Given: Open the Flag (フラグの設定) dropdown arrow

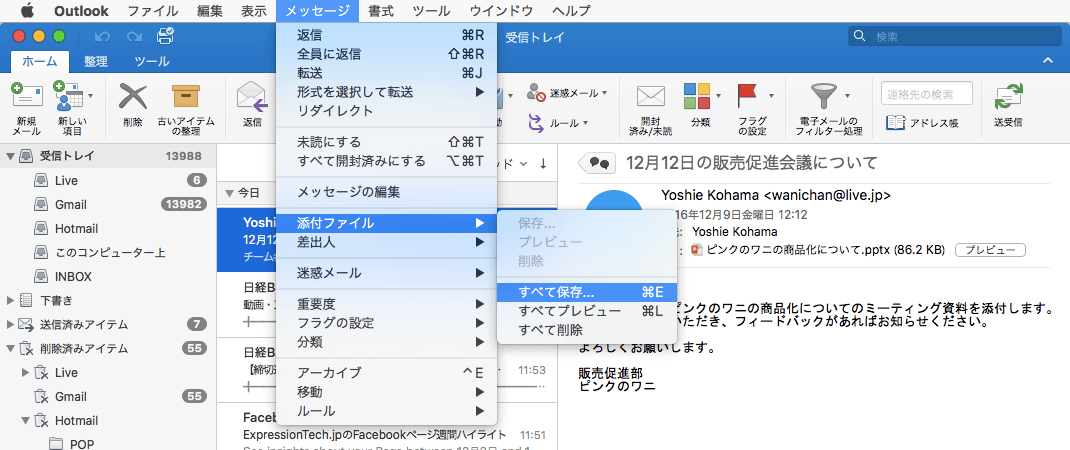Looking at the screenshot, I should [x=771, y=96].
